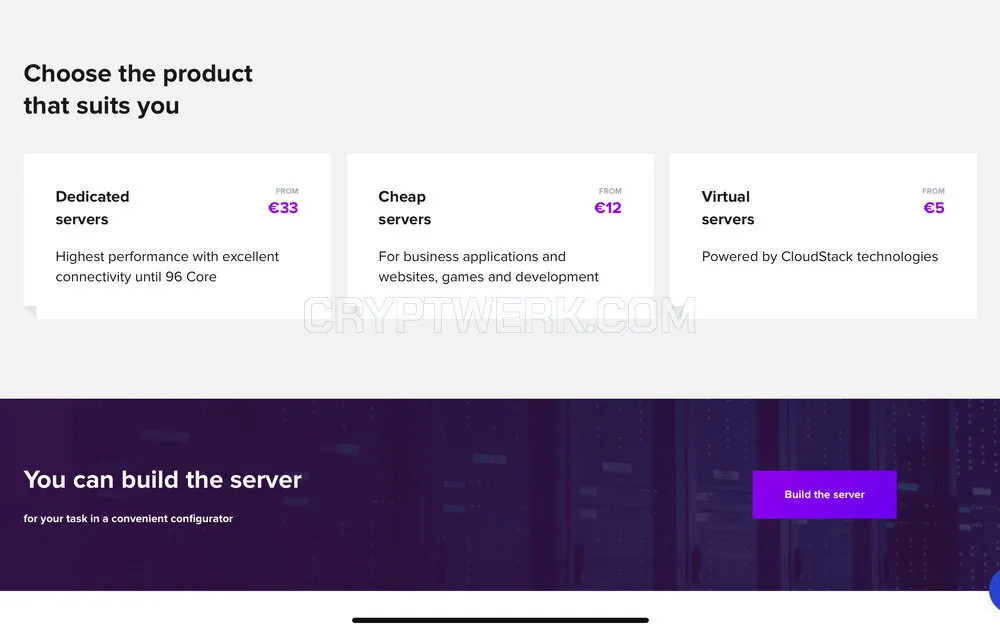The height and width of the screenshot is (630, 1000).
Task: Click 'Choose the product that suits you' heading
Action: pos(138,89)
